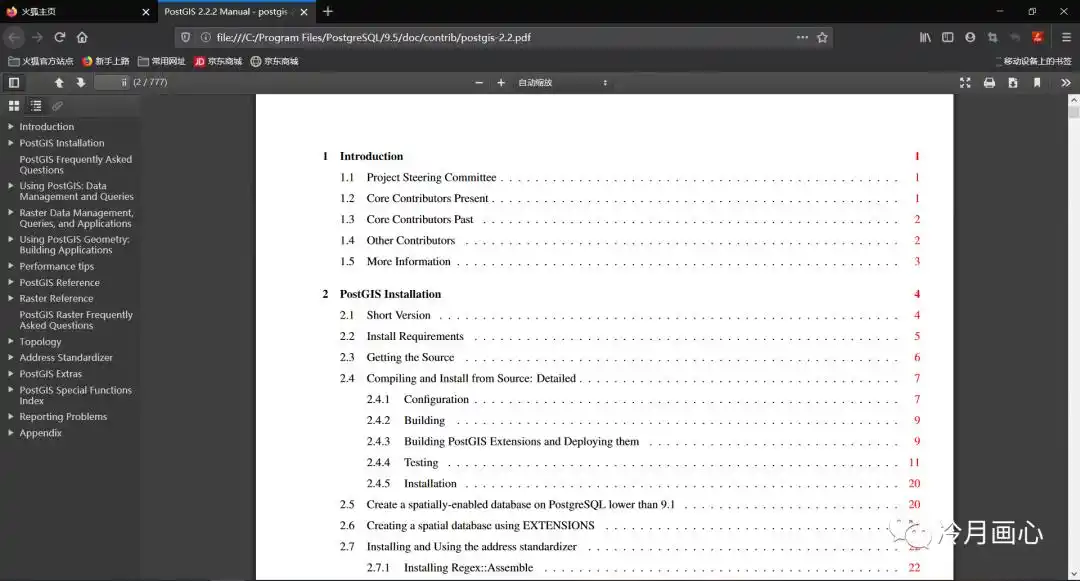Go to next page with the down arrow
The width and height of the screenshot is (1080, 581).
click(x=81, y=83)
